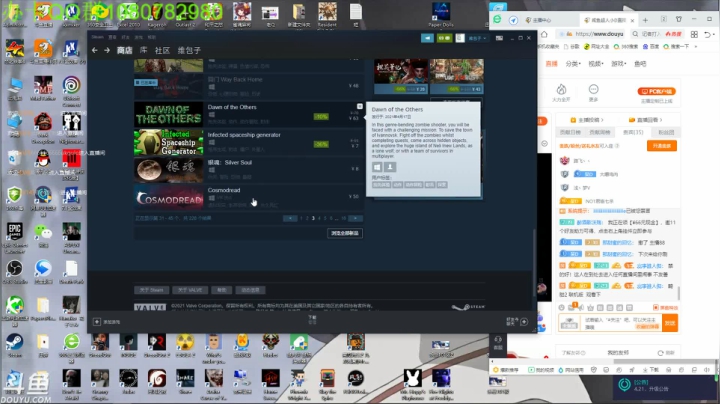Click browser home icon in Douyu window
720x404 pixels.
coord(544,34)
